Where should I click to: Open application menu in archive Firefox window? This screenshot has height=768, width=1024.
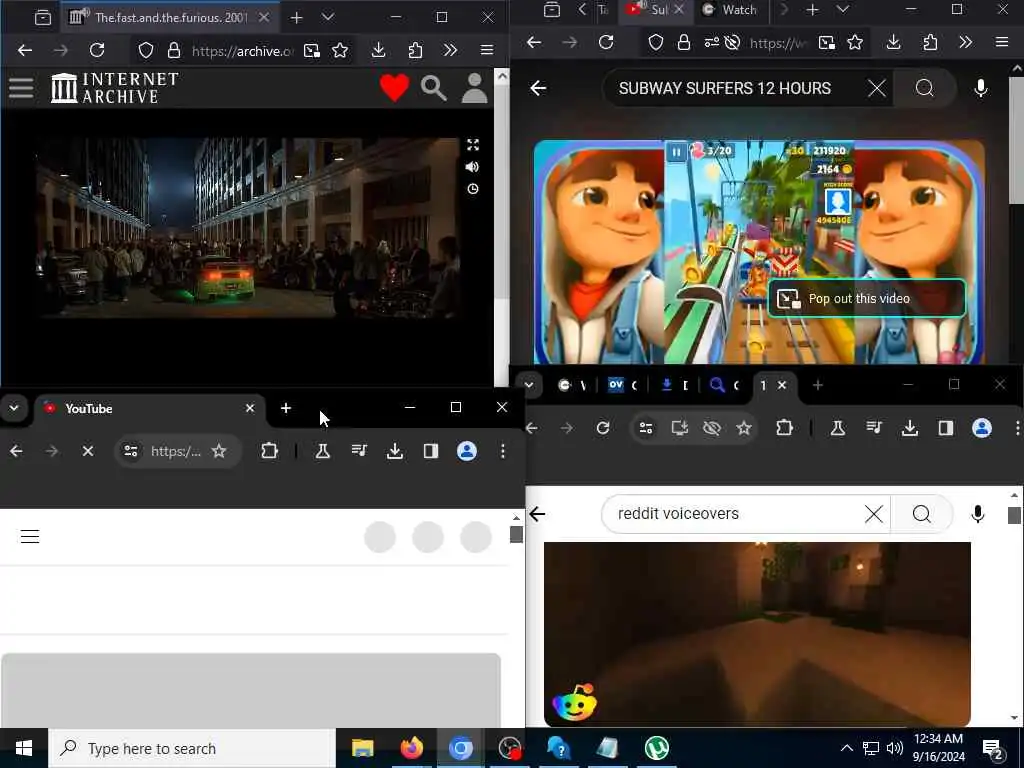(x=487, y=50)
